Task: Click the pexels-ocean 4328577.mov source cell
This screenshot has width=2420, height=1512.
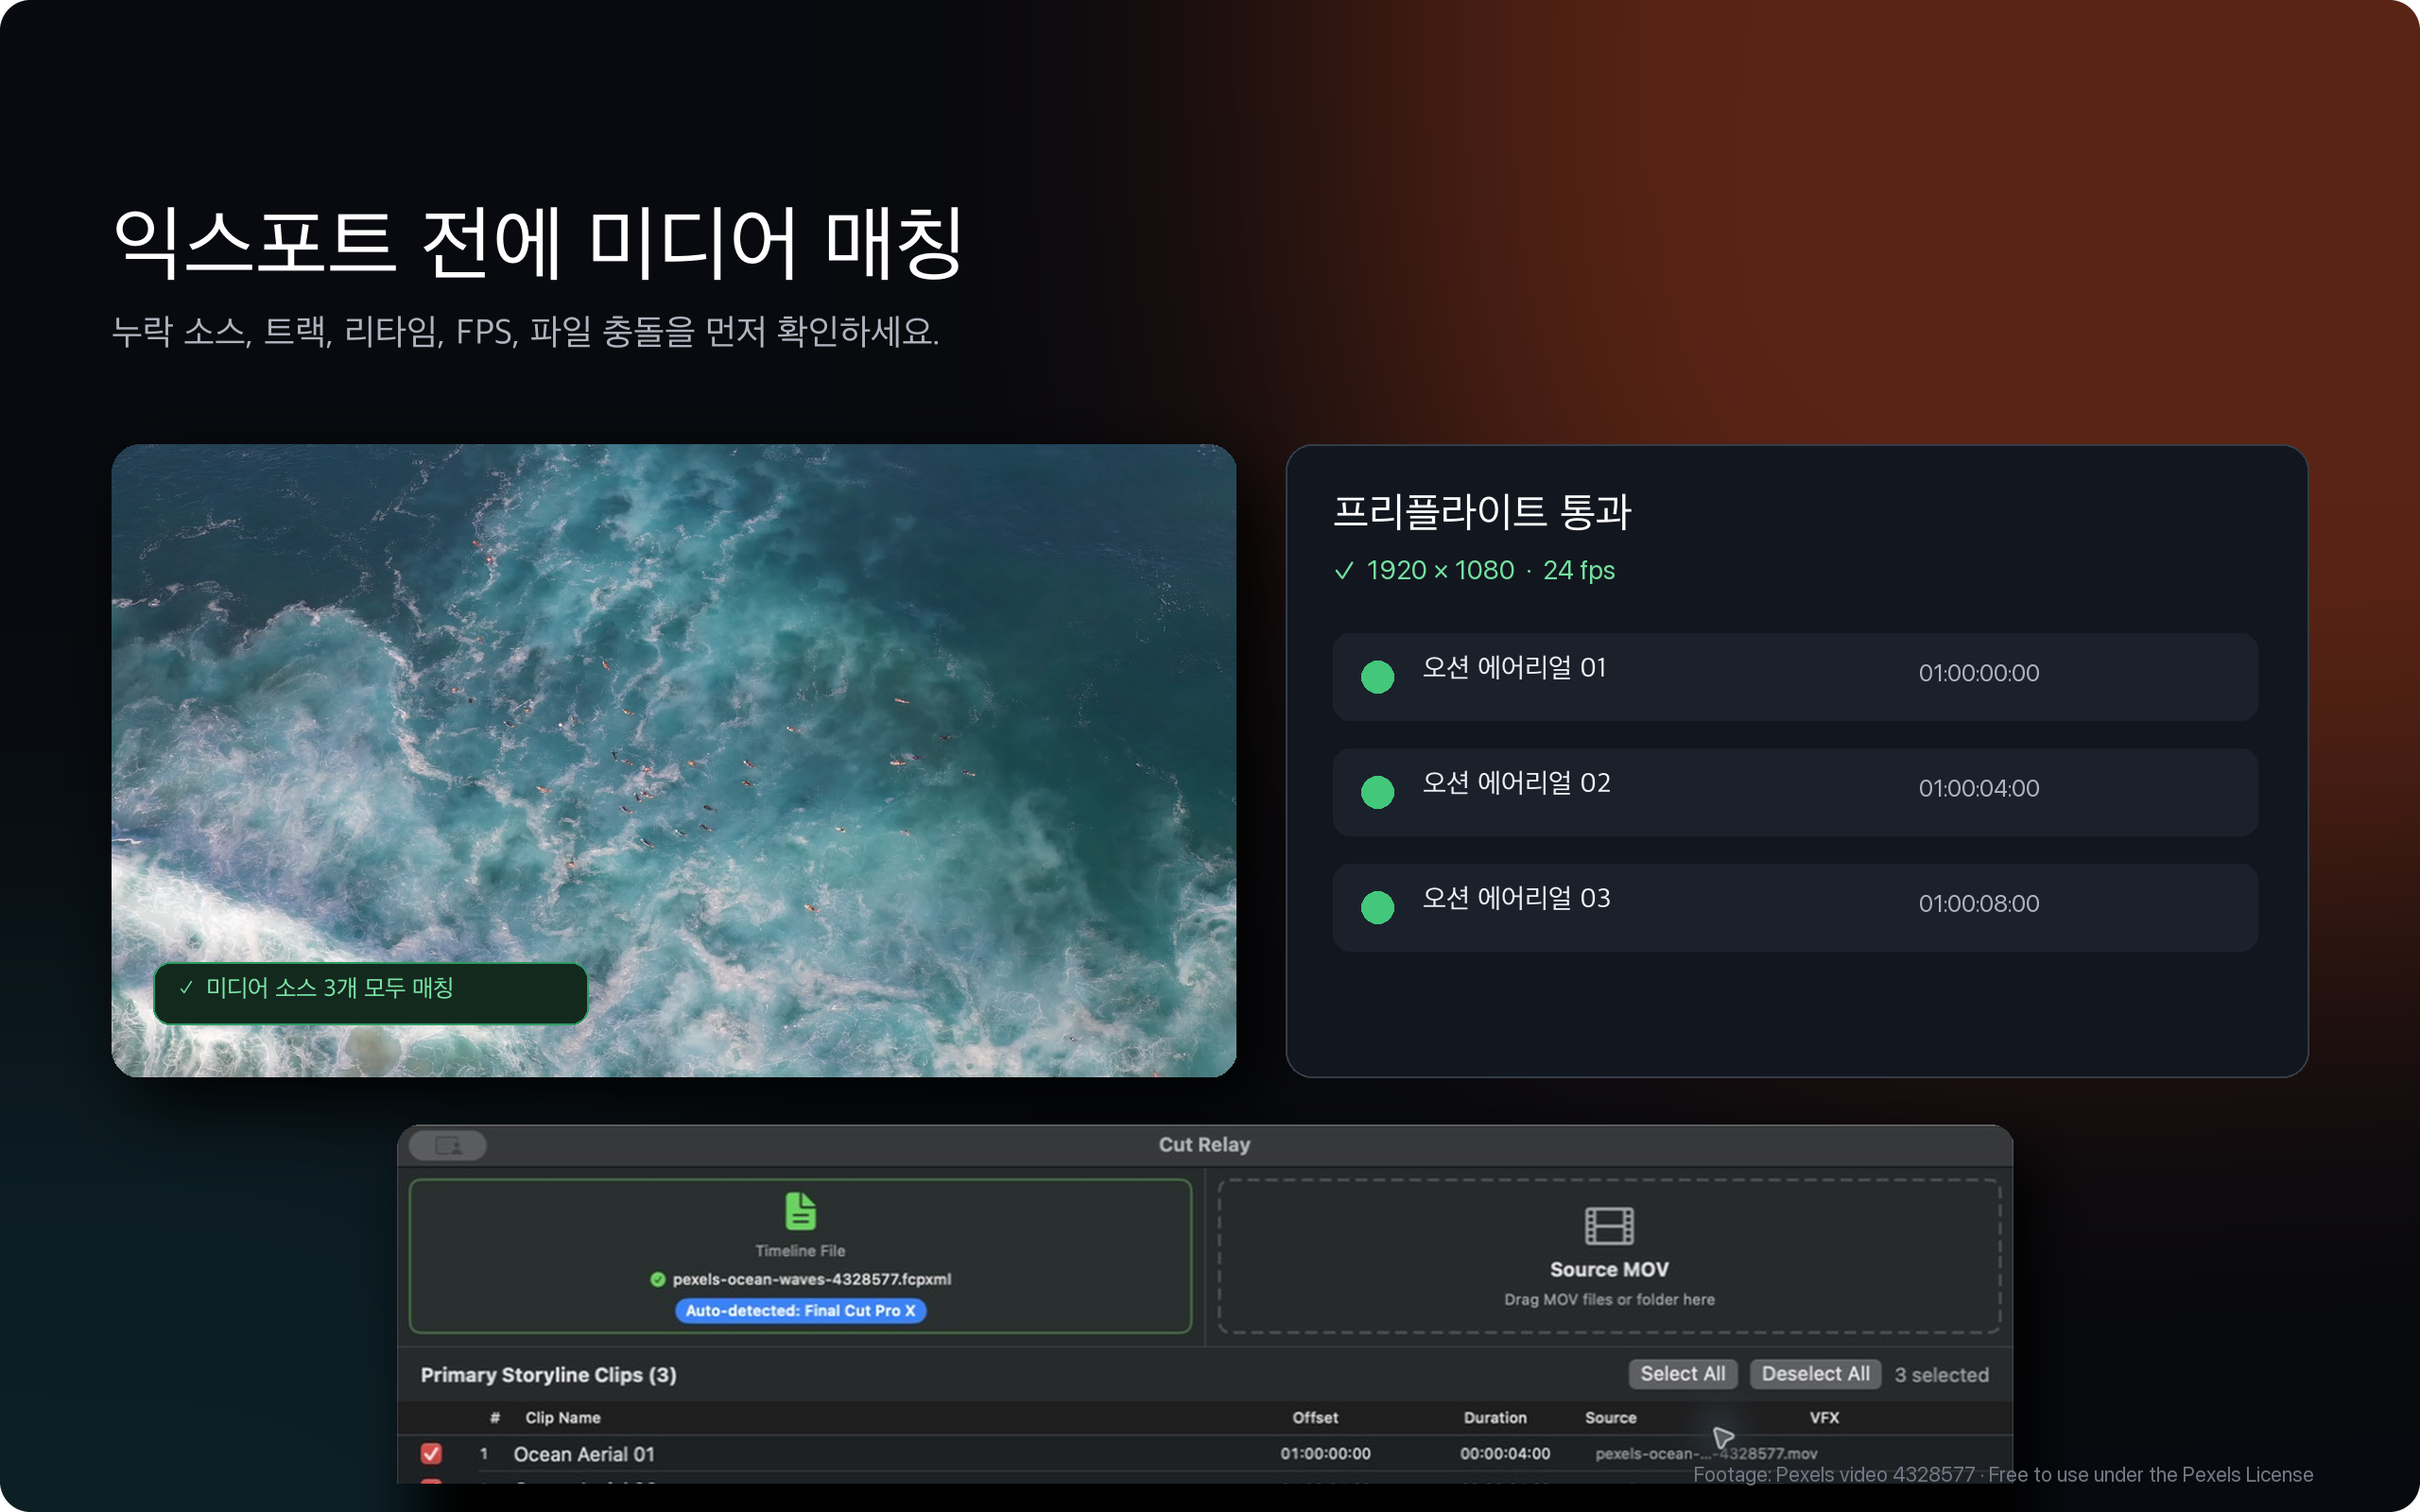Action: click(1706, 1453)
